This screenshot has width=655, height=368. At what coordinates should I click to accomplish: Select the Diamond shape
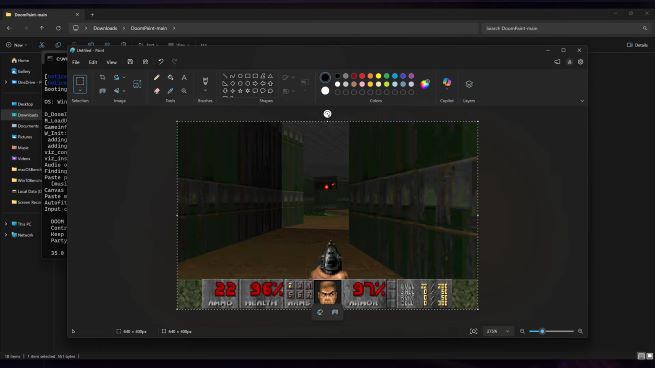pyautogui.click(x=233, y=84)
